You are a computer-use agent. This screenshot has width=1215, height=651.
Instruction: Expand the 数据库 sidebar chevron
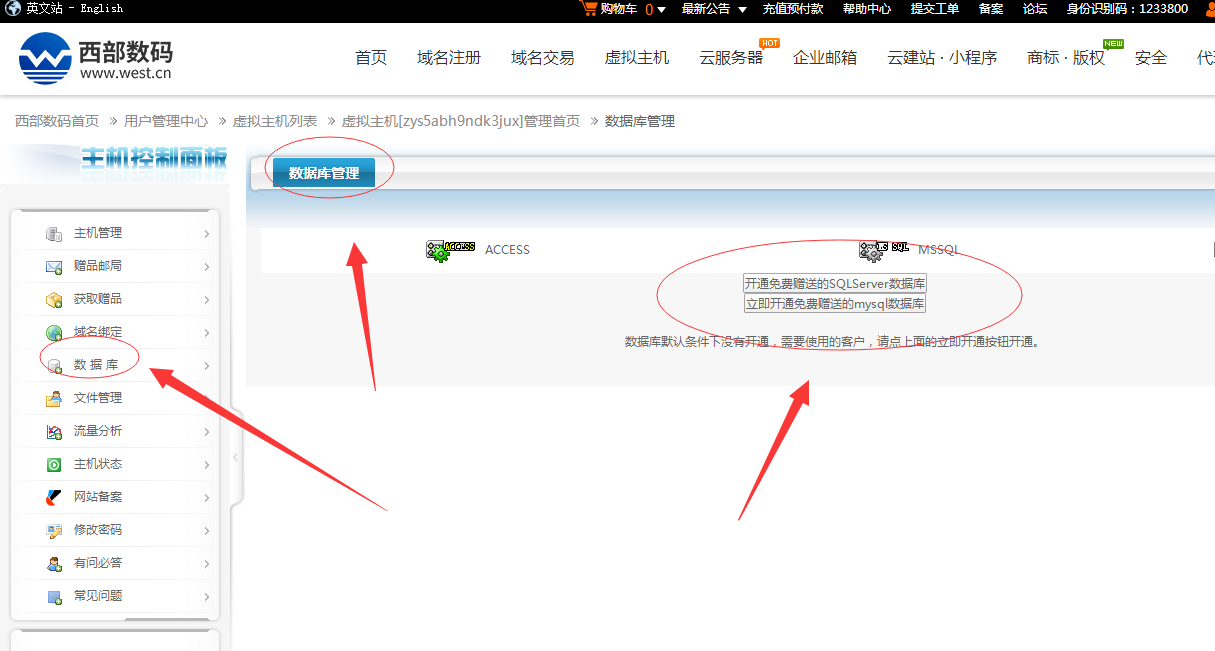coord(206,366)
